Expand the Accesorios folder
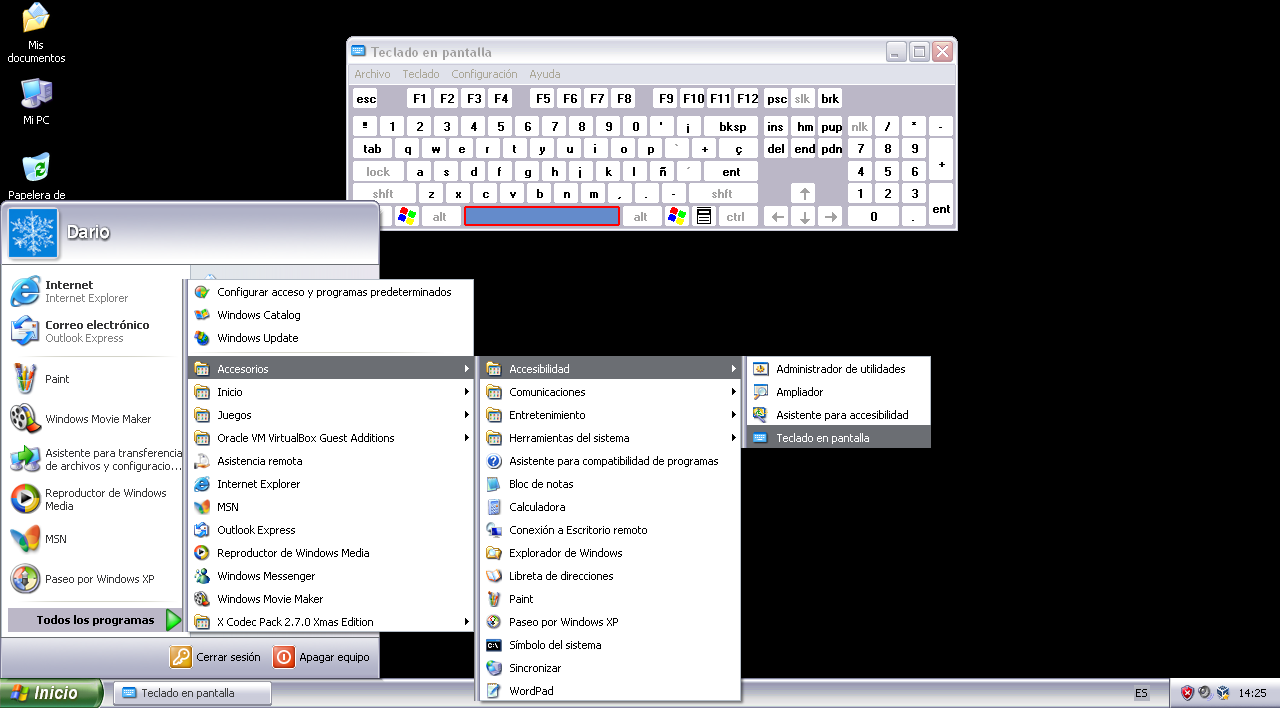Viewport: 1280px width, 708px height. [x=331, y=369]
